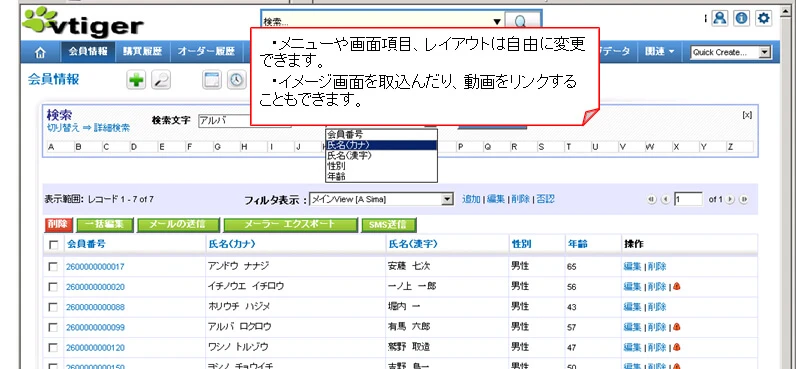Screen dimensions: 796x369
Task: Click the SMS送信 button
Action: point(388,224)
